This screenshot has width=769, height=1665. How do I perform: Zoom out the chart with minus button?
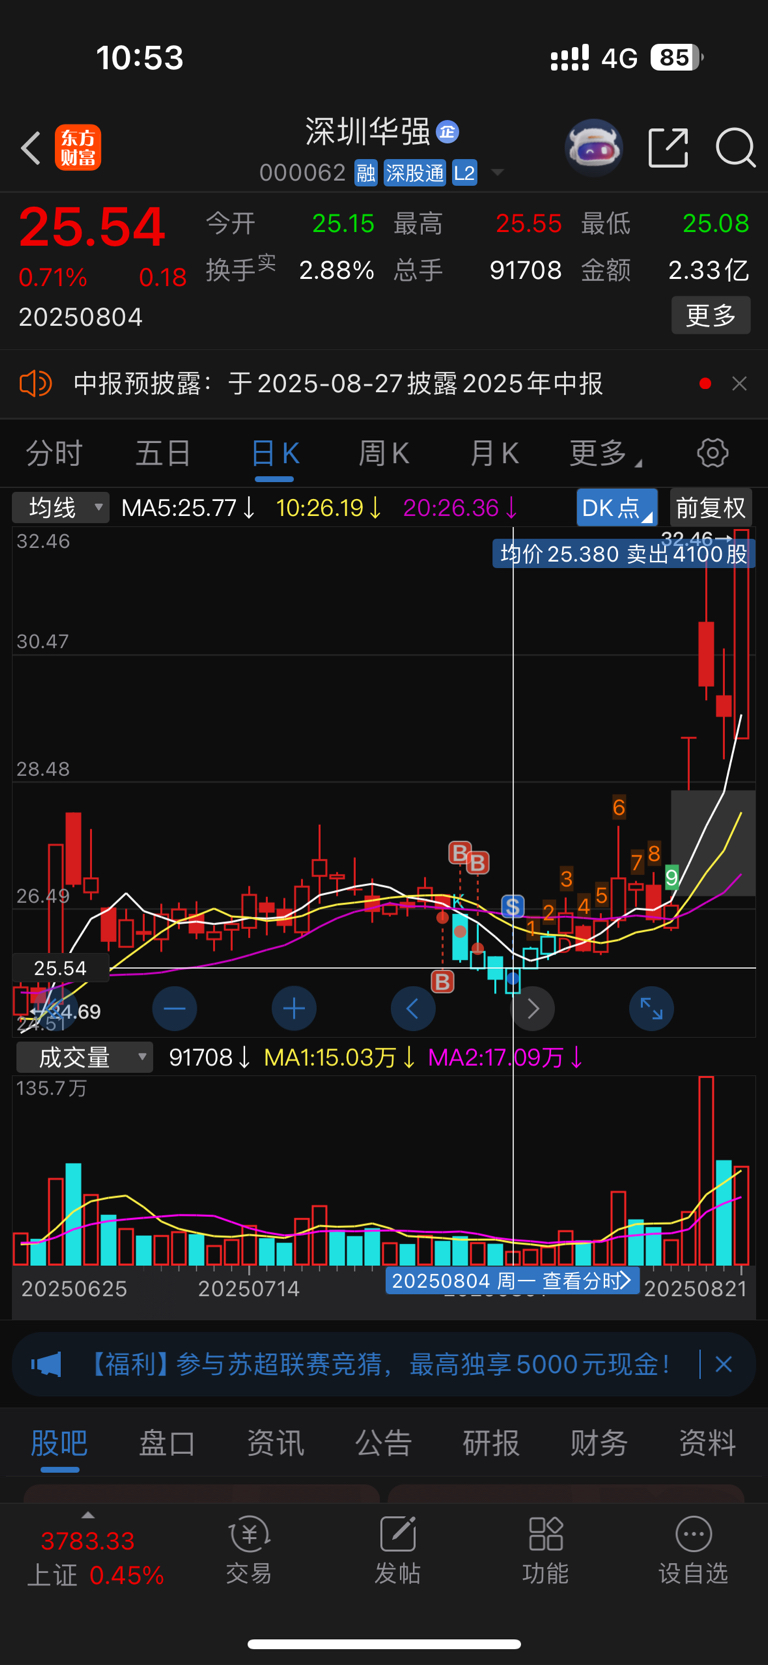tap(175, 1009)
